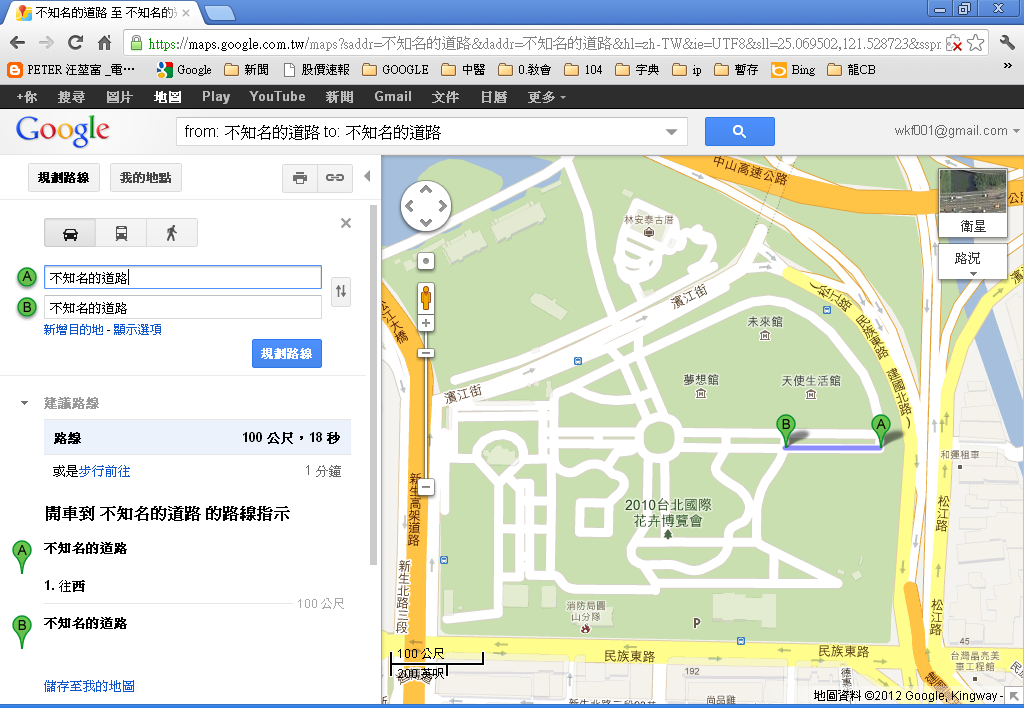Open the YouTube item in the Google bar
The image size is (1024, 708).
pos(277,97)
